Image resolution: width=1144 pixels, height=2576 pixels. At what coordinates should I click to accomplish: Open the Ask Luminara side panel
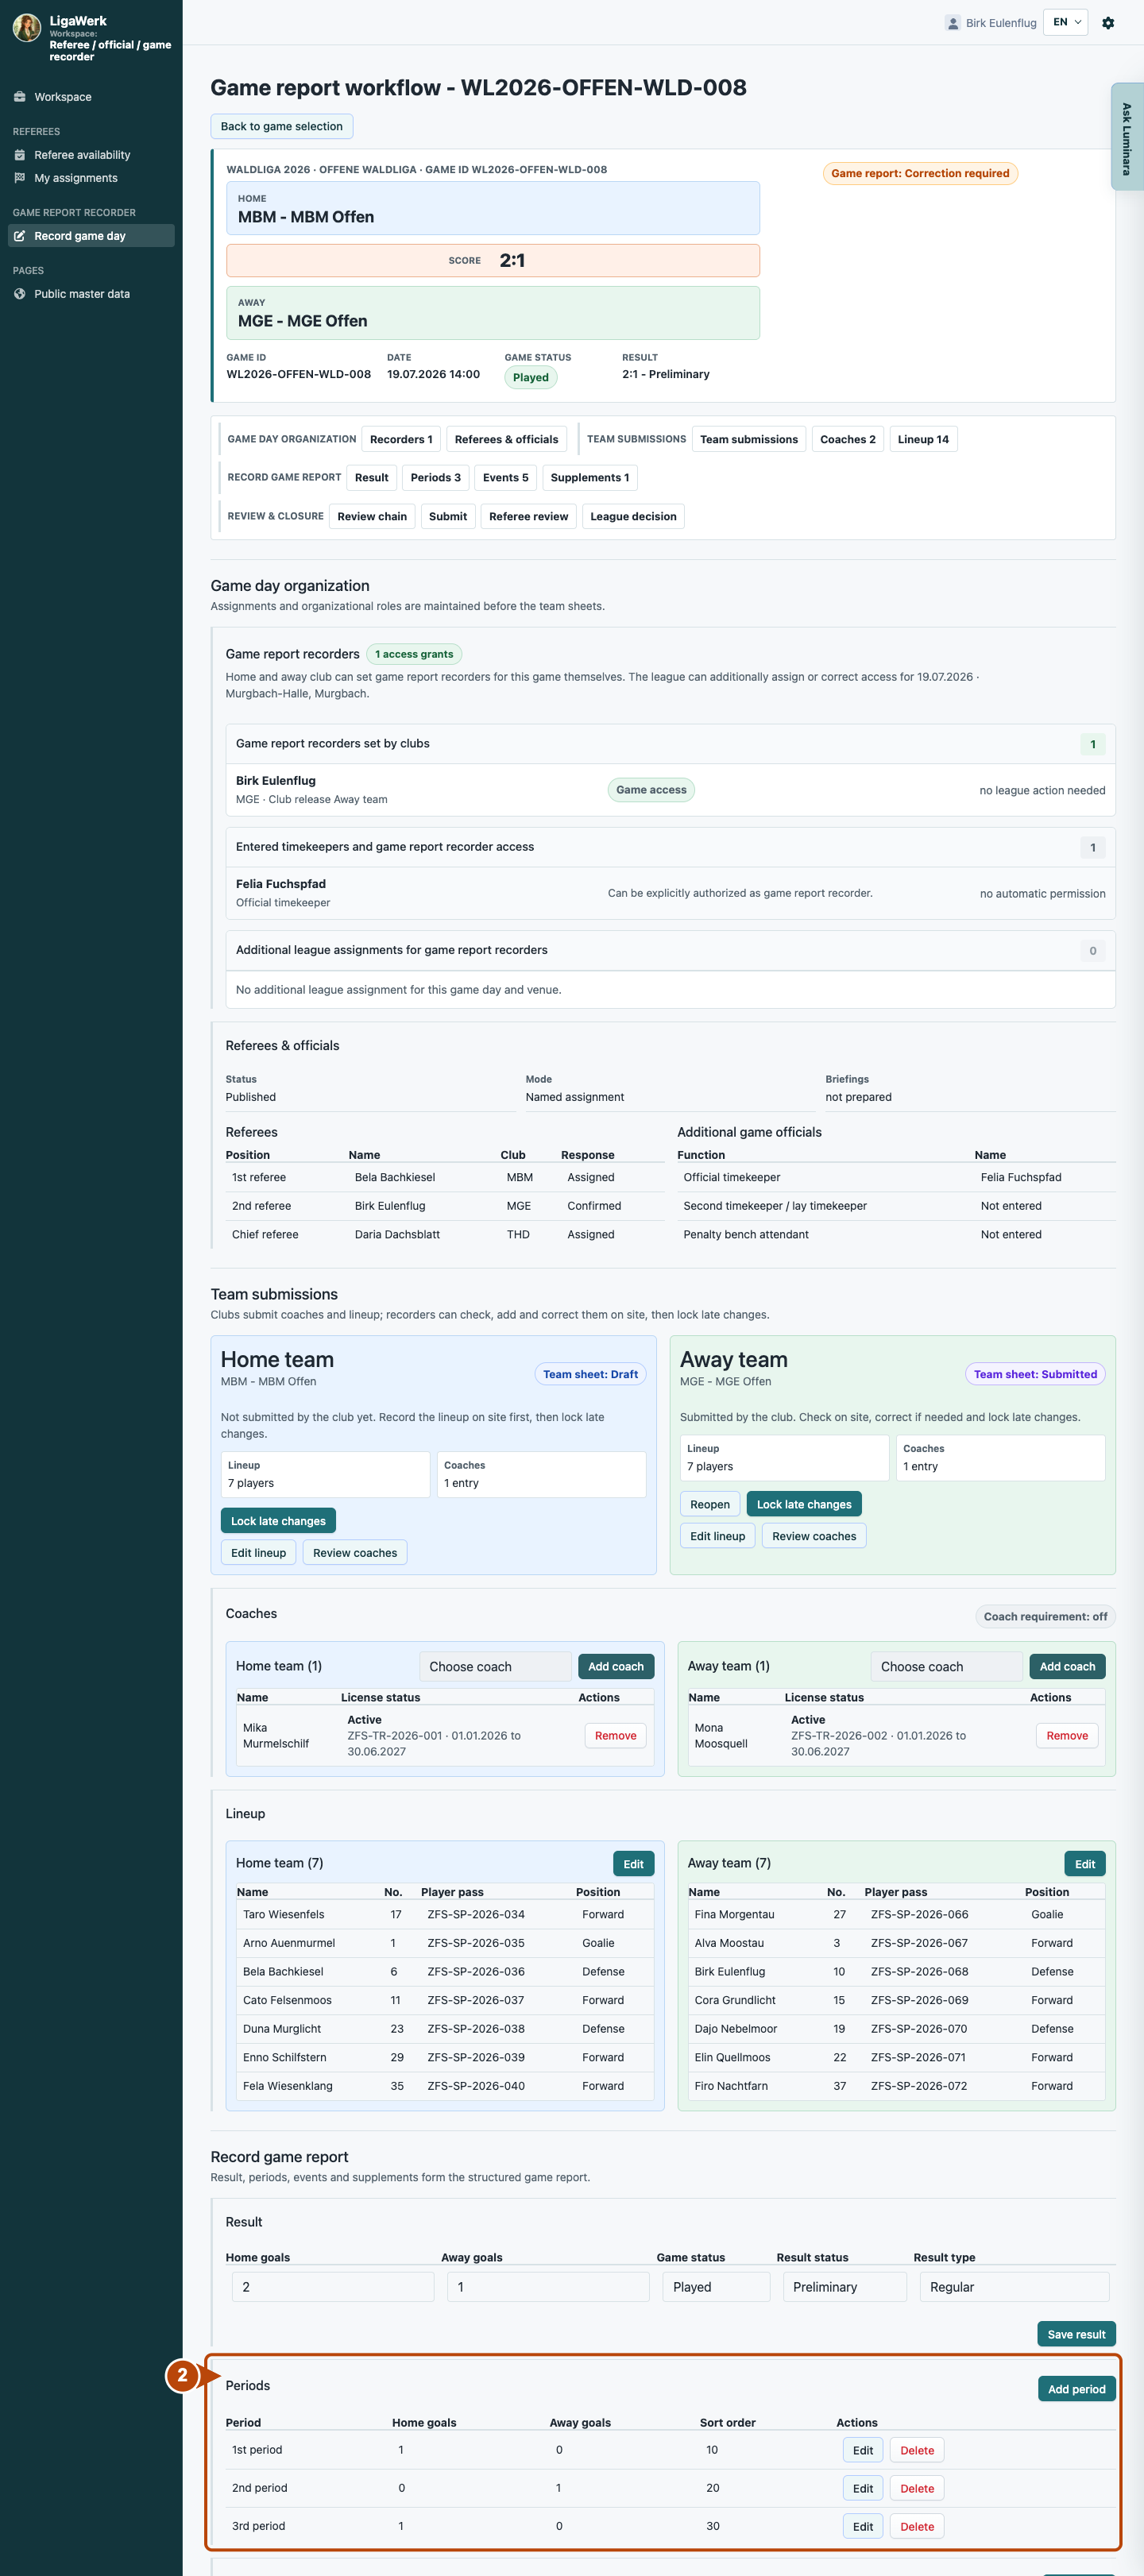click(1127, 137)
